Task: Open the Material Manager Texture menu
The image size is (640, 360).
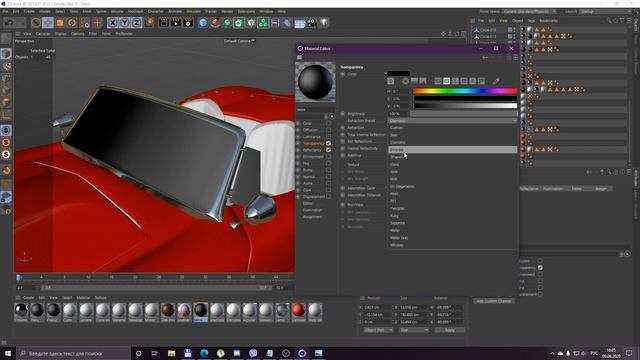Action: tap(100, 298)
